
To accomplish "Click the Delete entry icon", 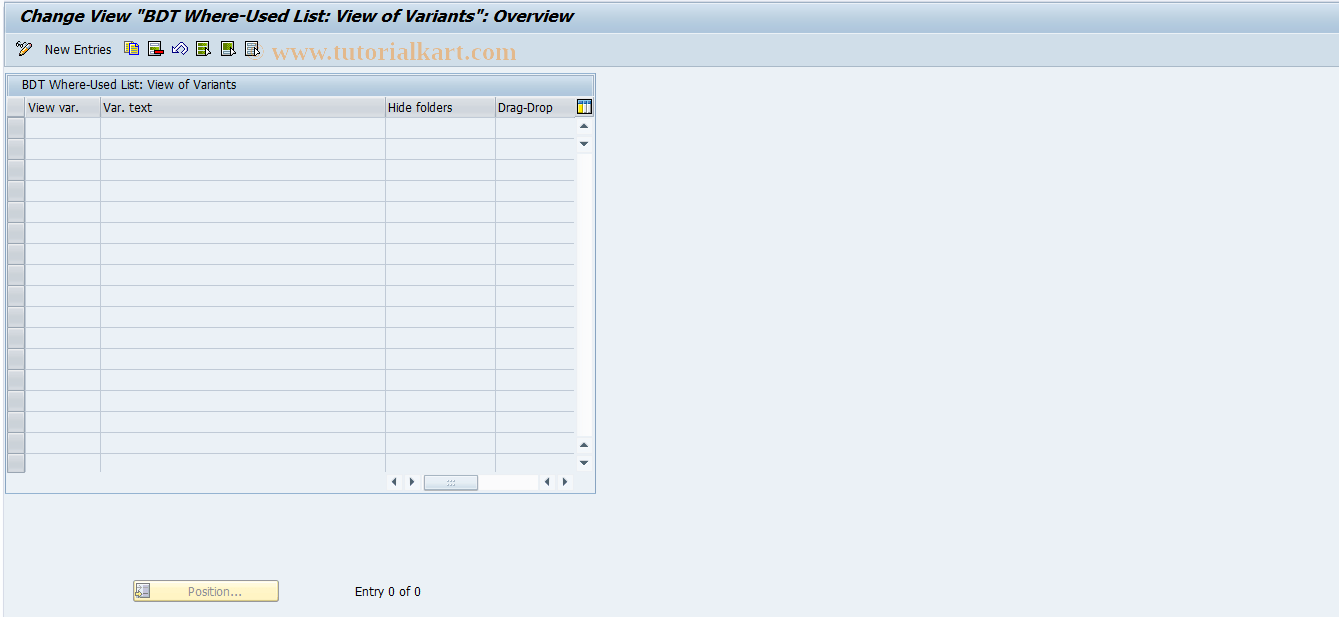I will tap(155, 48).
